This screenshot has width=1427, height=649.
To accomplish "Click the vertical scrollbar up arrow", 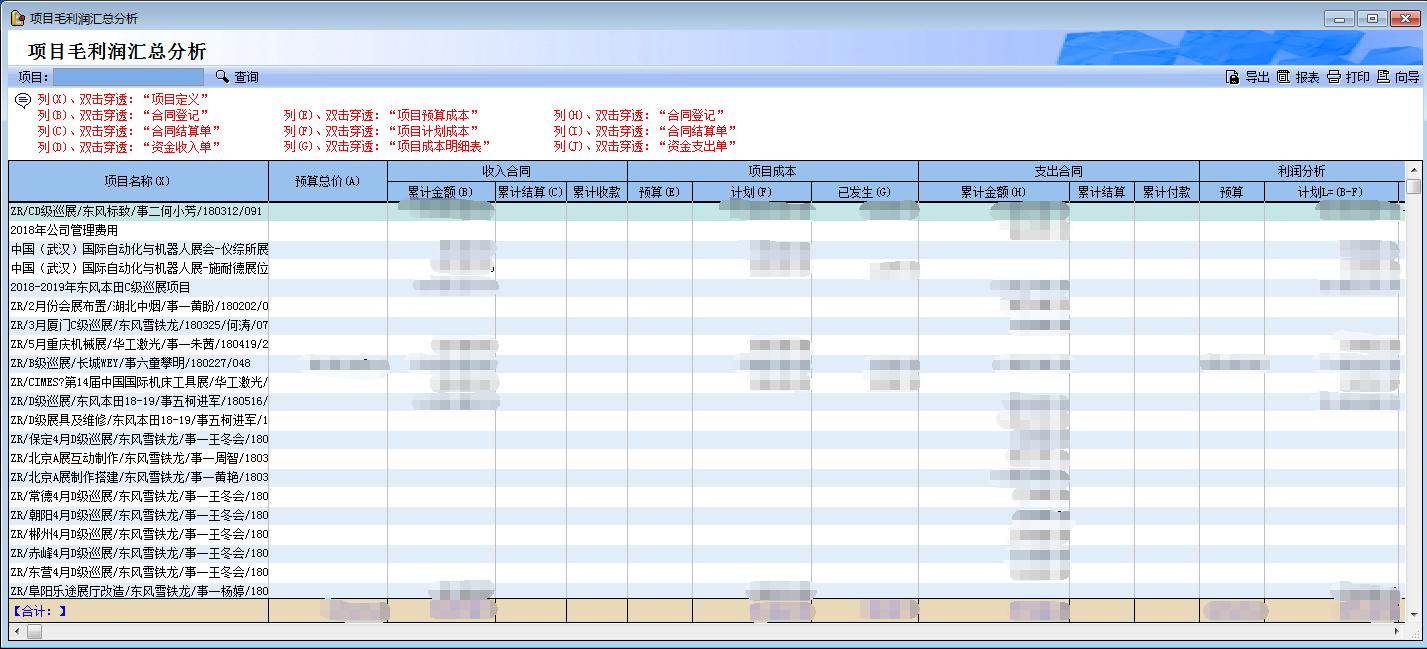I will tap(1413, 170).
